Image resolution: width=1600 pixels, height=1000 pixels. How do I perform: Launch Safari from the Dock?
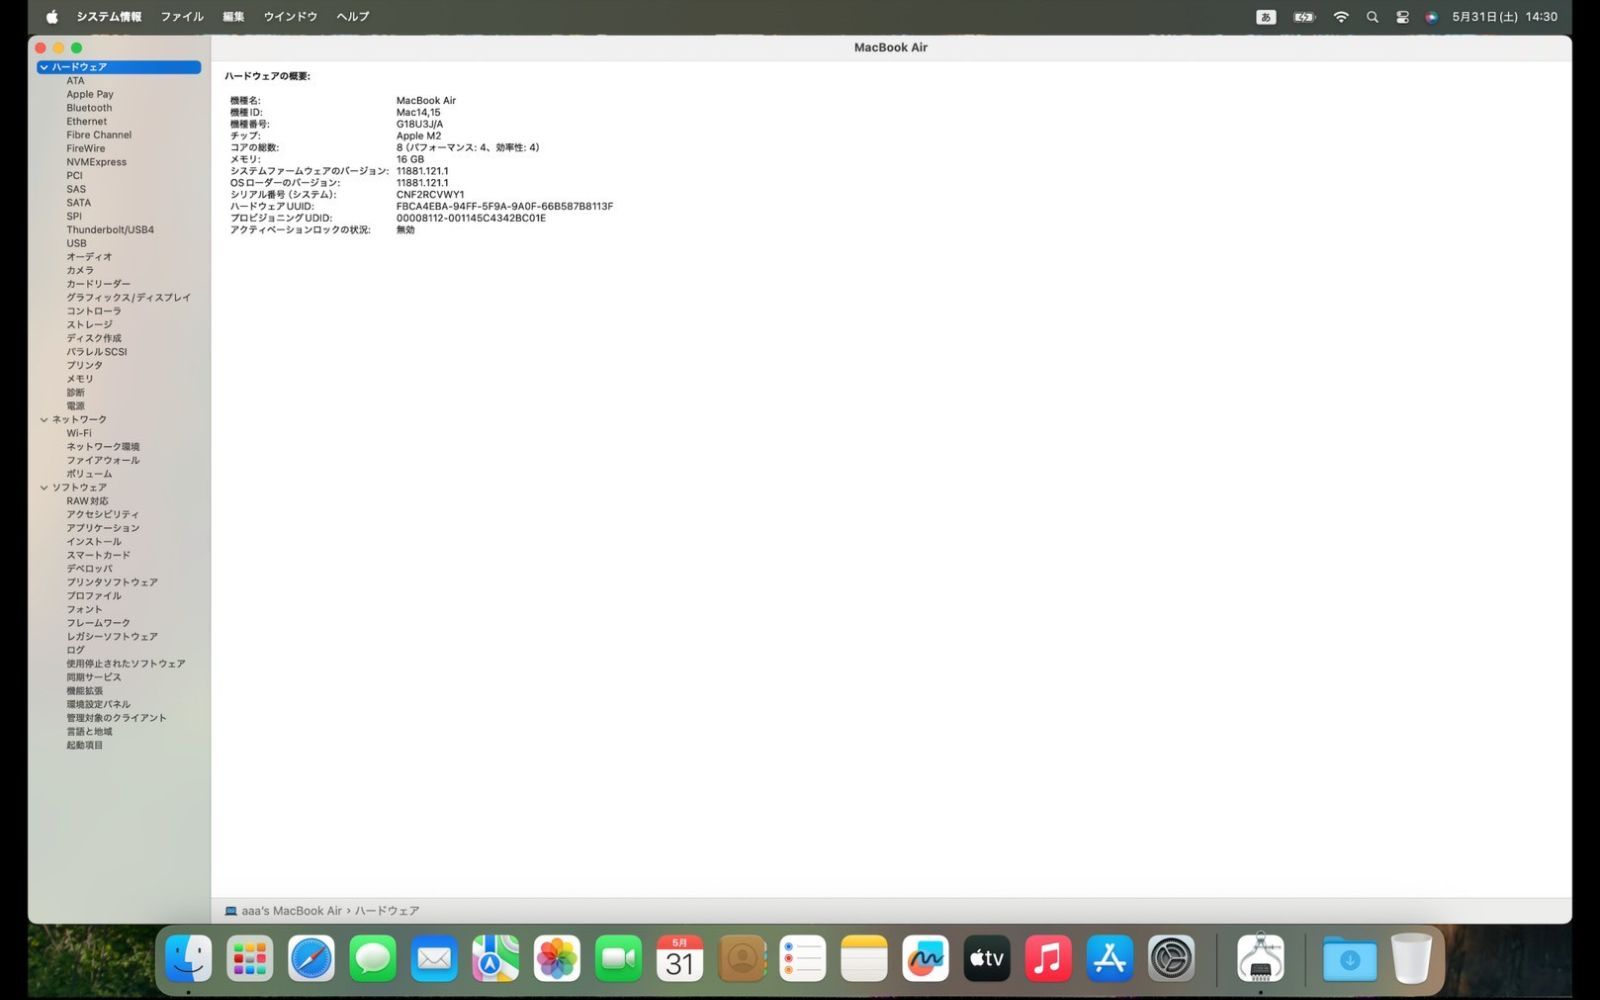[x=311, y=959]
